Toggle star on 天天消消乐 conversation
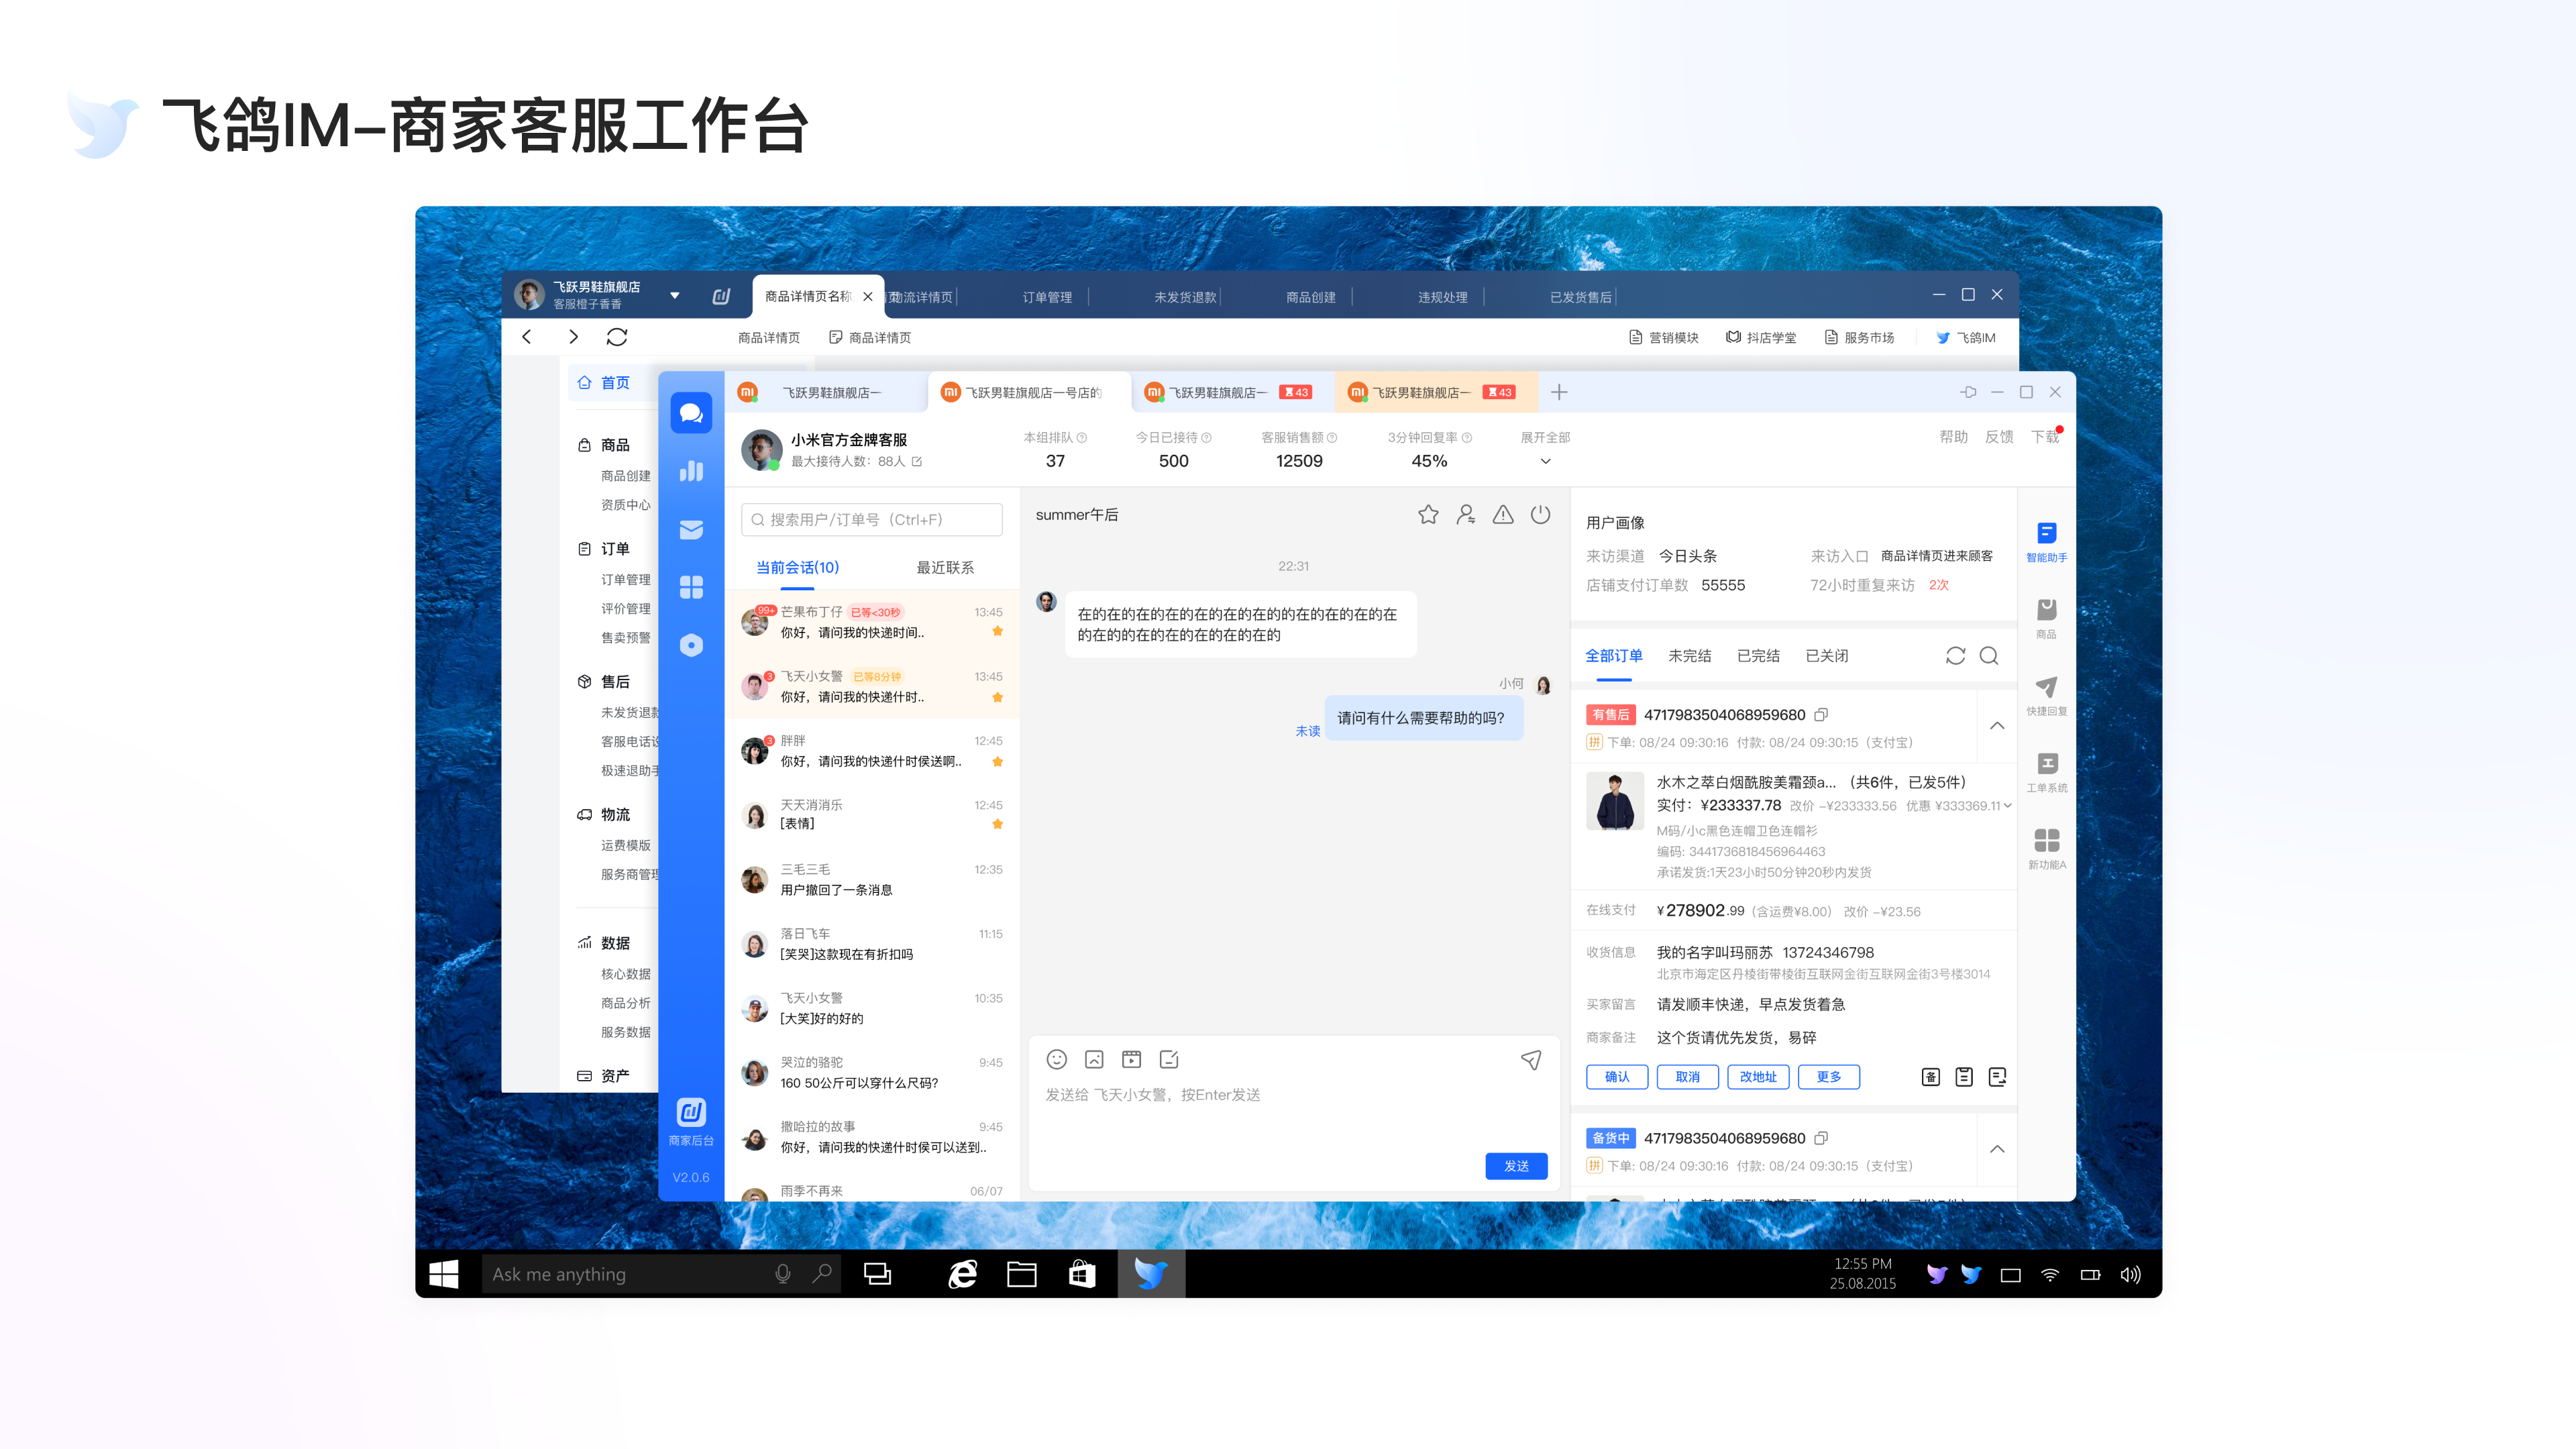The width and height of the screenshot is (2576, 1449). tap(997, 824)
